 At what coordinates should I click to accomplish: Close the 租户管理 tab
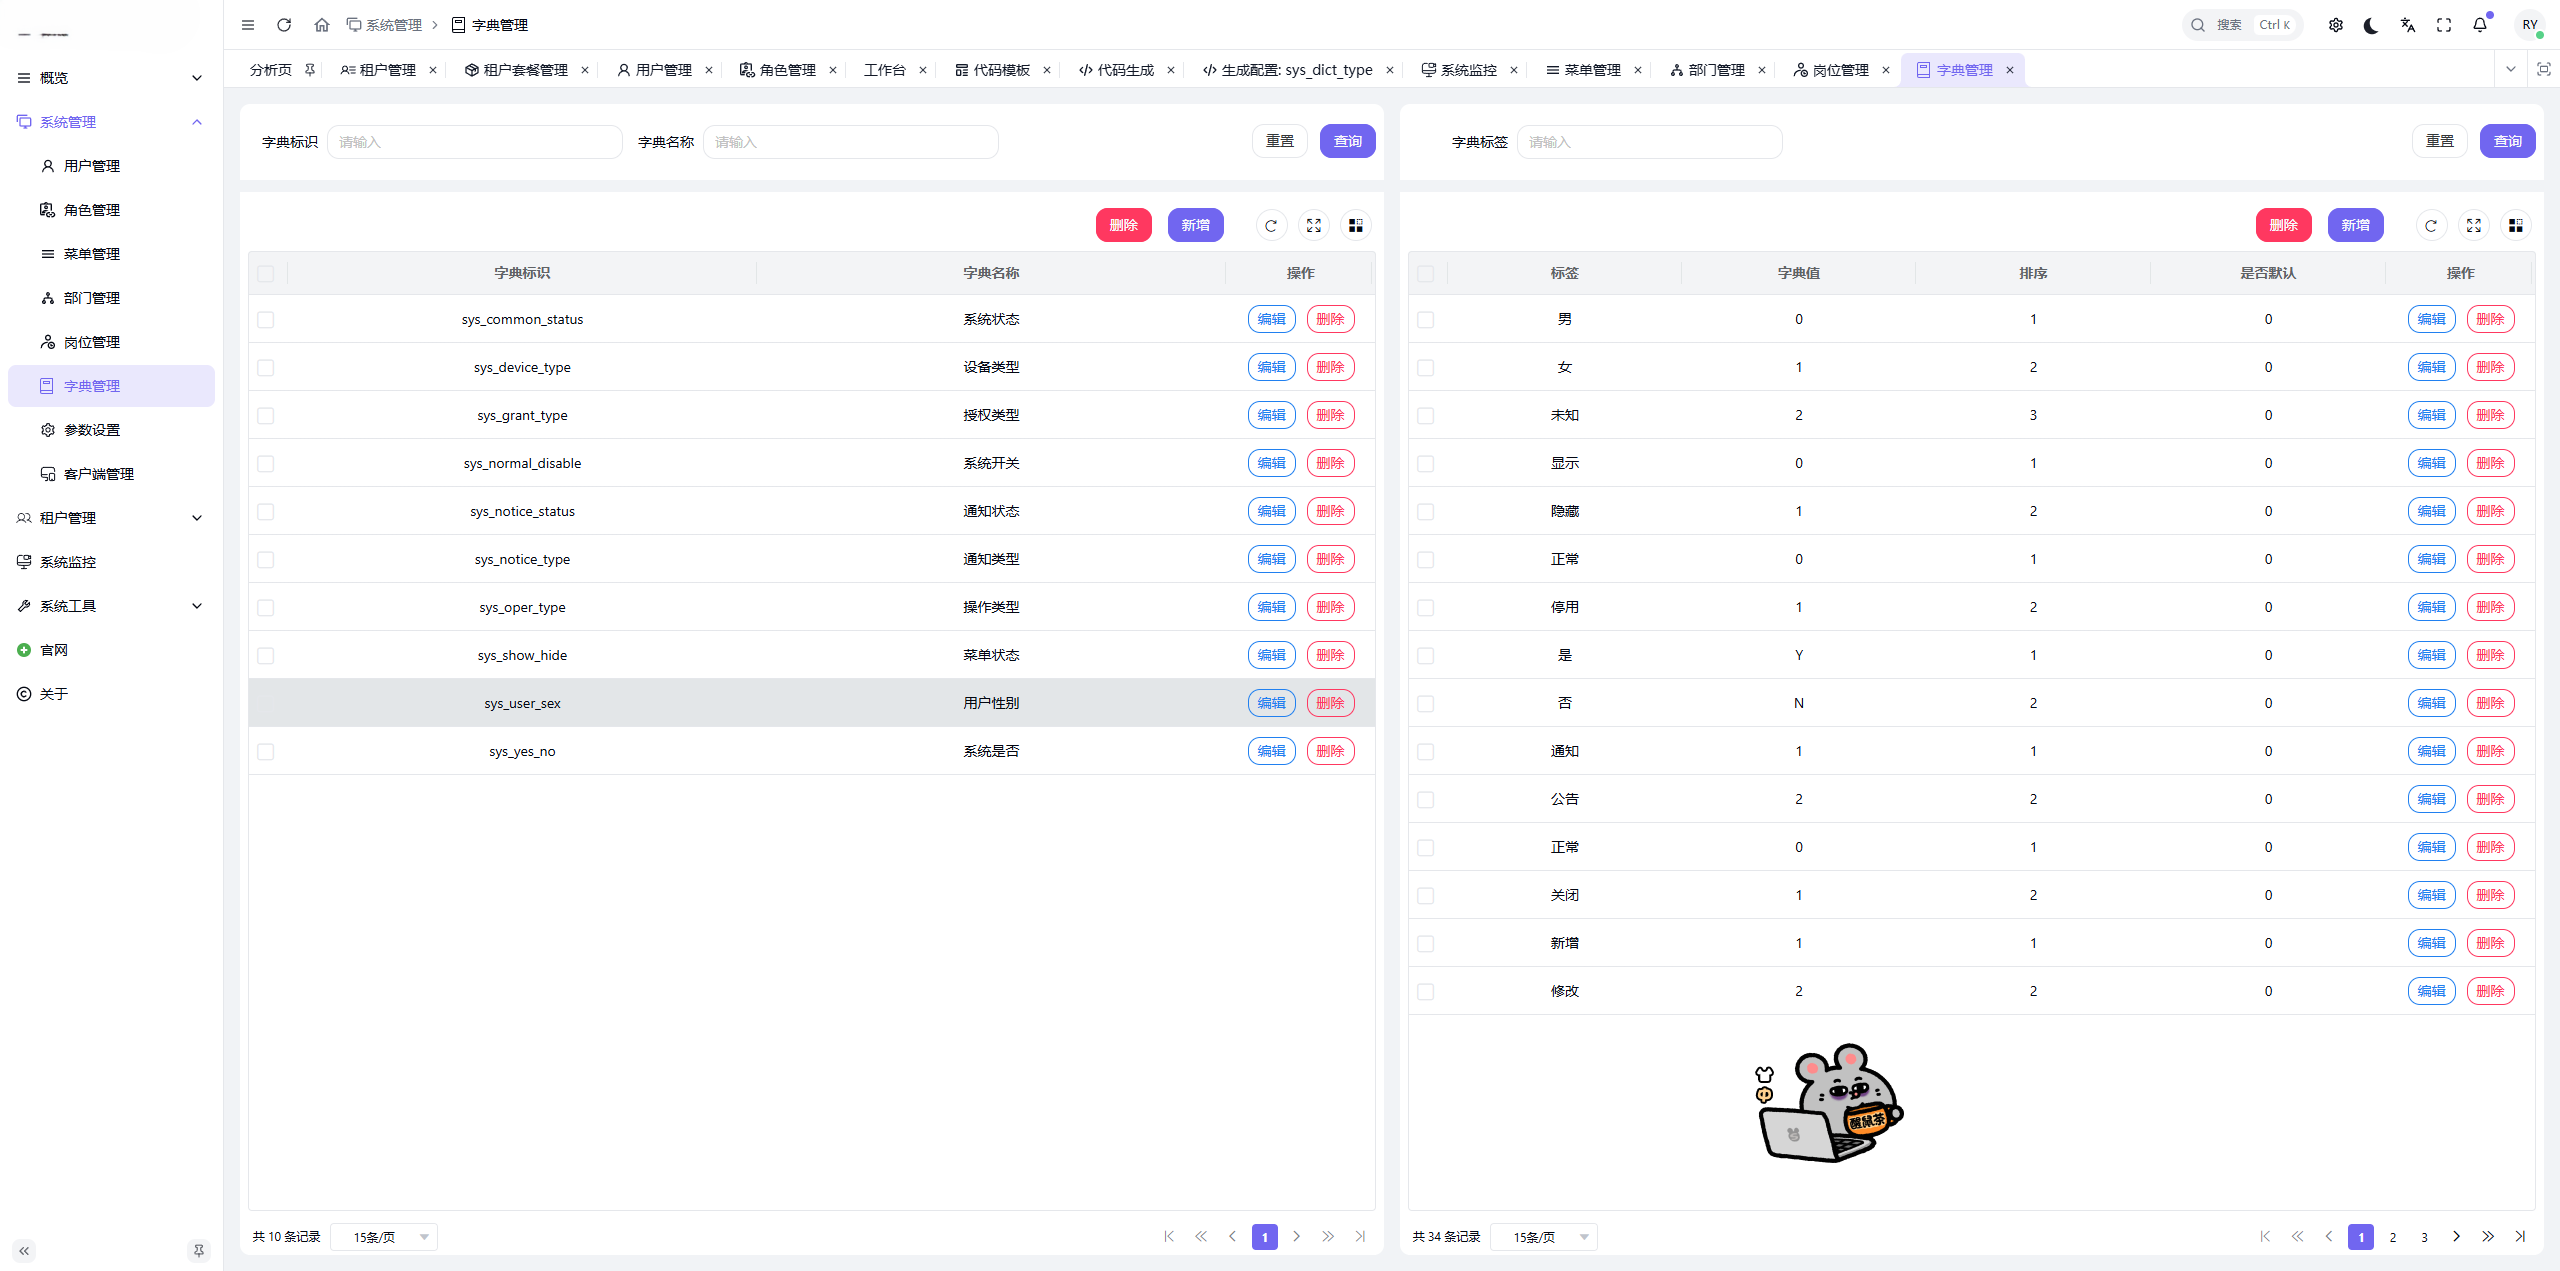click(x=433, y=70)
